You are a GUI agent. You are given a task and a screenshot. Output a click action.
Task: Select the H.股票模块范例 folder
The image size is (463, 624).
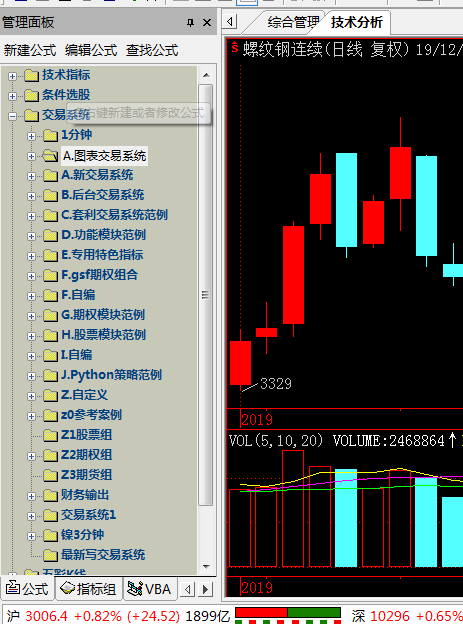click(x=104, y=335)
